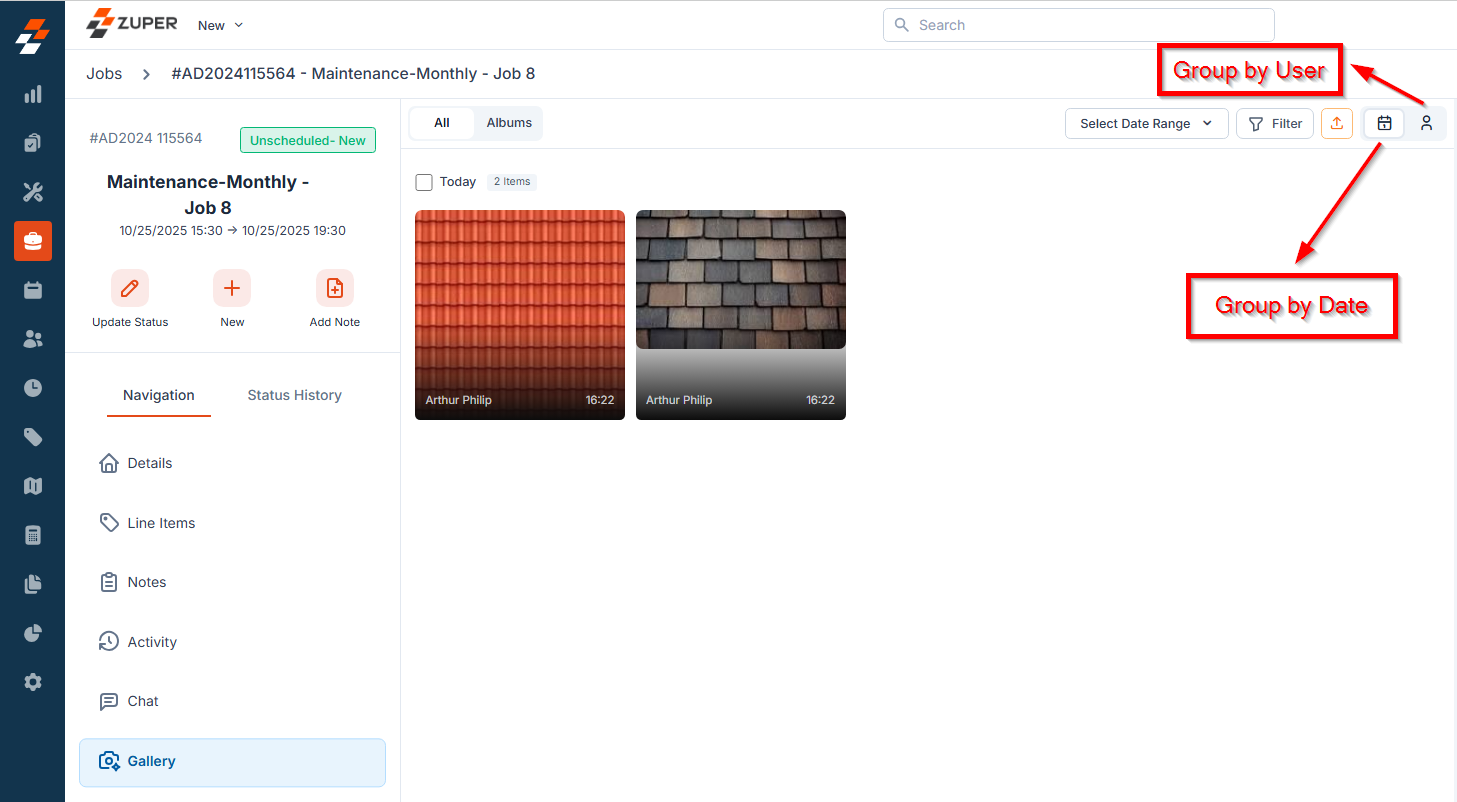Viewport: 1457px width, 802px height.
Task: Select the Navigation tab
Action: pos(159,395)
